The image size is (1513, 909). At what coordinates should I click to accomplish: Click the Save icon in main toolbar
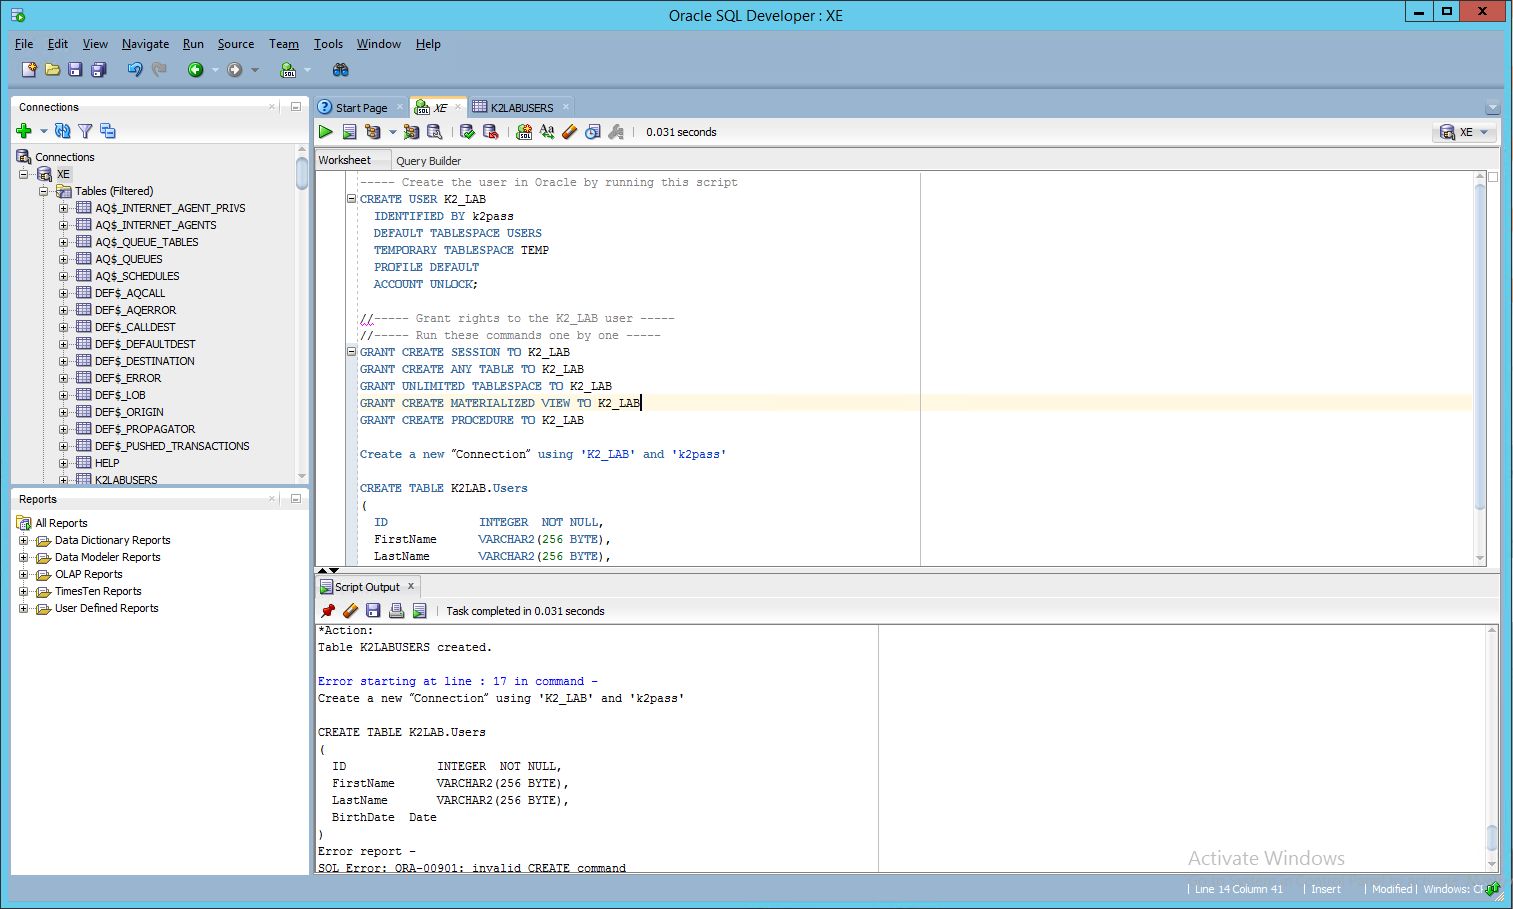[x=75, y=69]
